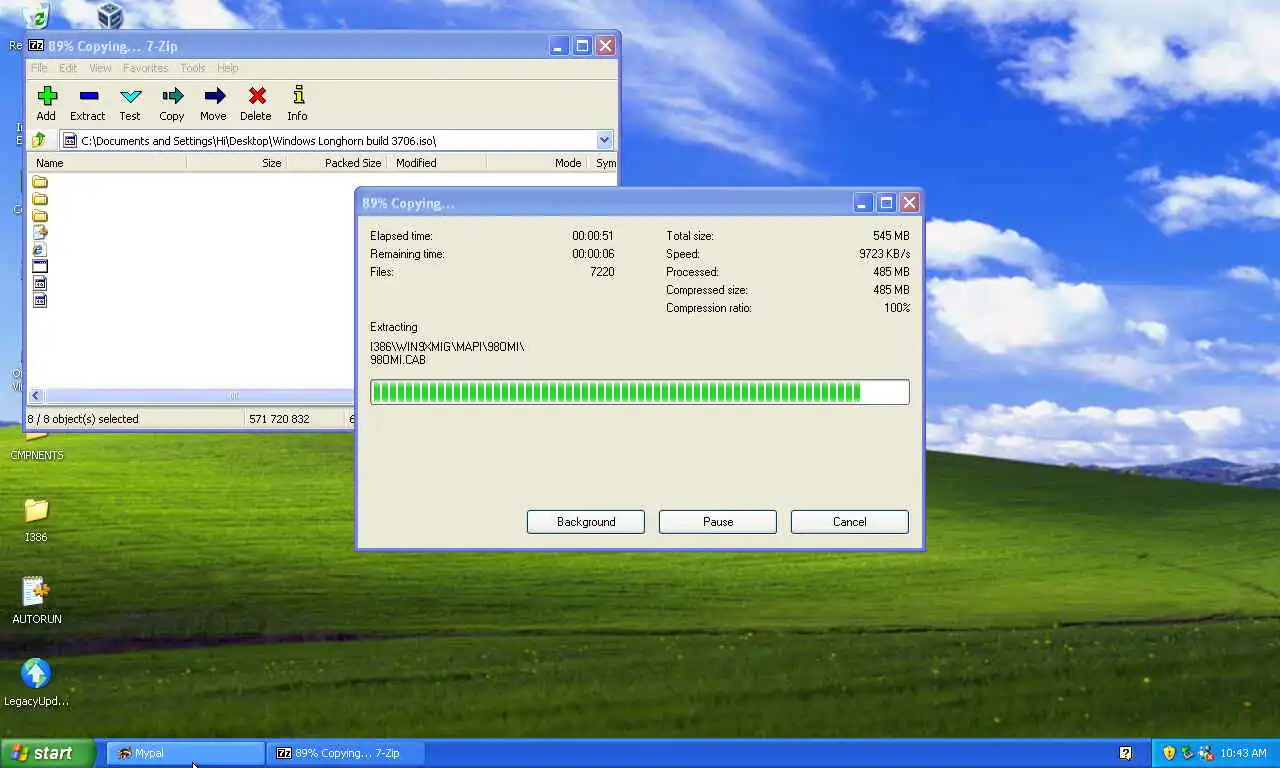Click the '100%' compression ratio value
Viewport: 1280px width, 768px height.
click(897, 308)
